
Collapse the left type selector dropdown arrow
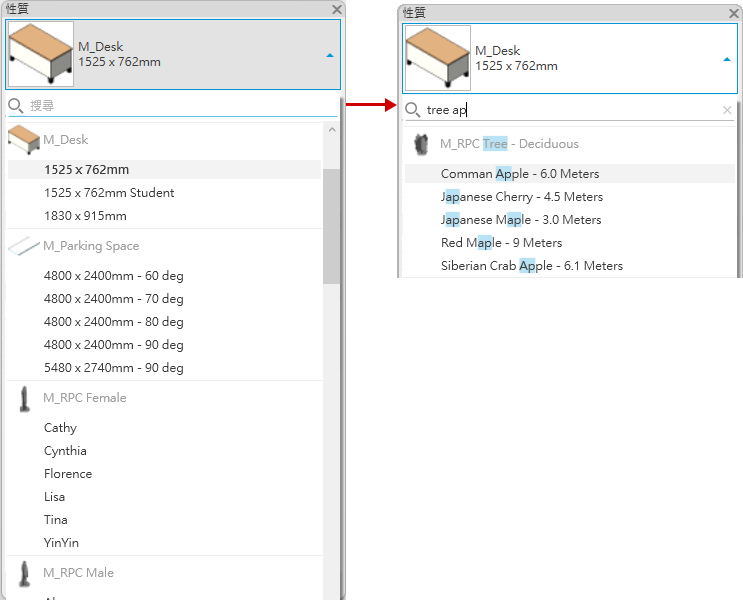click(x=330, y=55)
